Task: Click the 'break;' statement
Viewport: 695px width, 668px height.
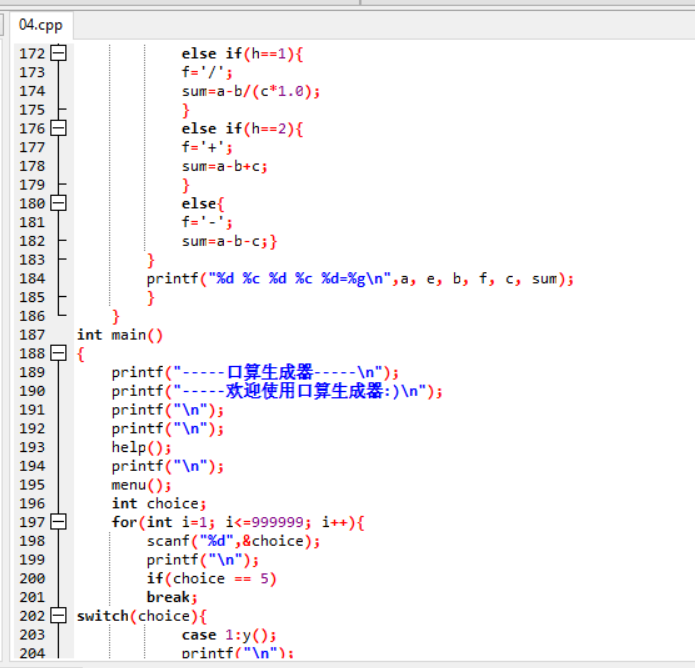Action: tap(172, 597)
